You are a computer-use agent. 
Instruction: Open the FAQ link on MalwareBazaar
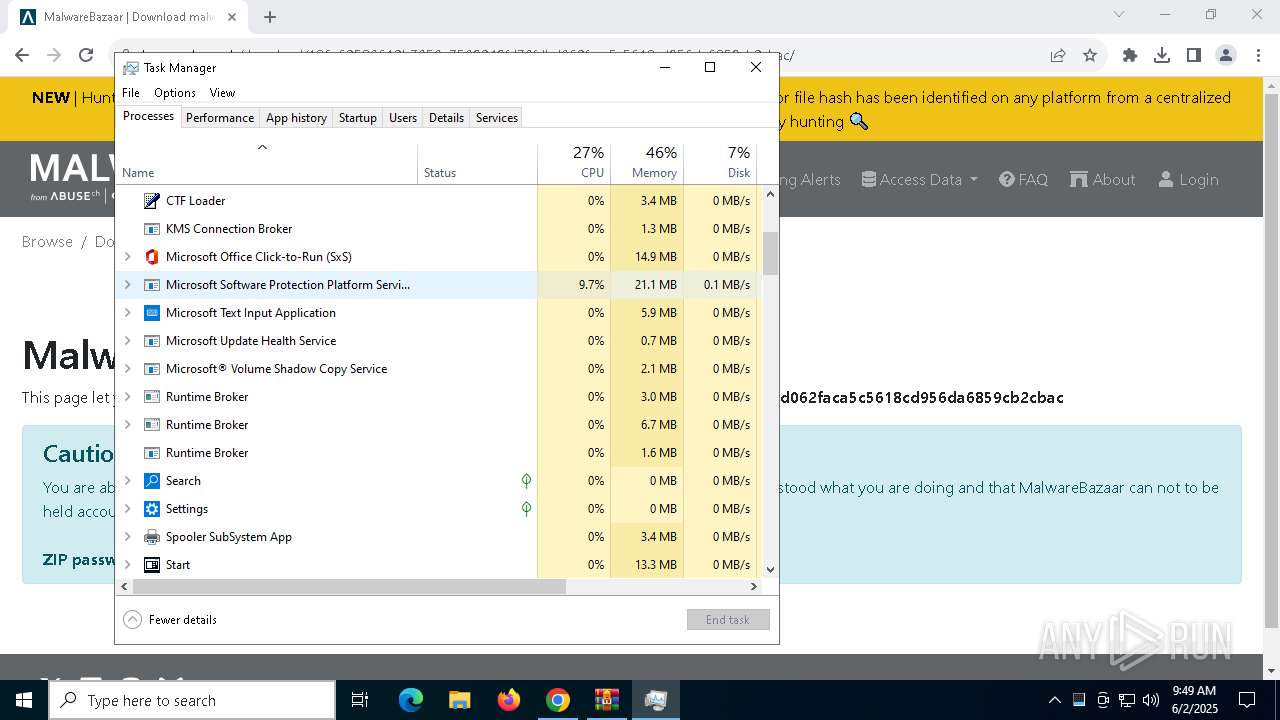pos(1023,180)
